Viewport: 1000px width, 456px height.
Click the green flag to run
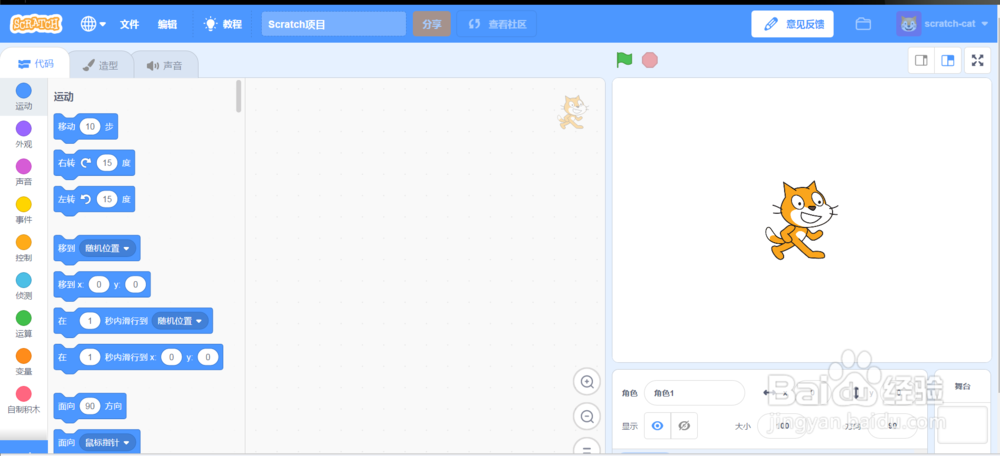tap(624, 60)
